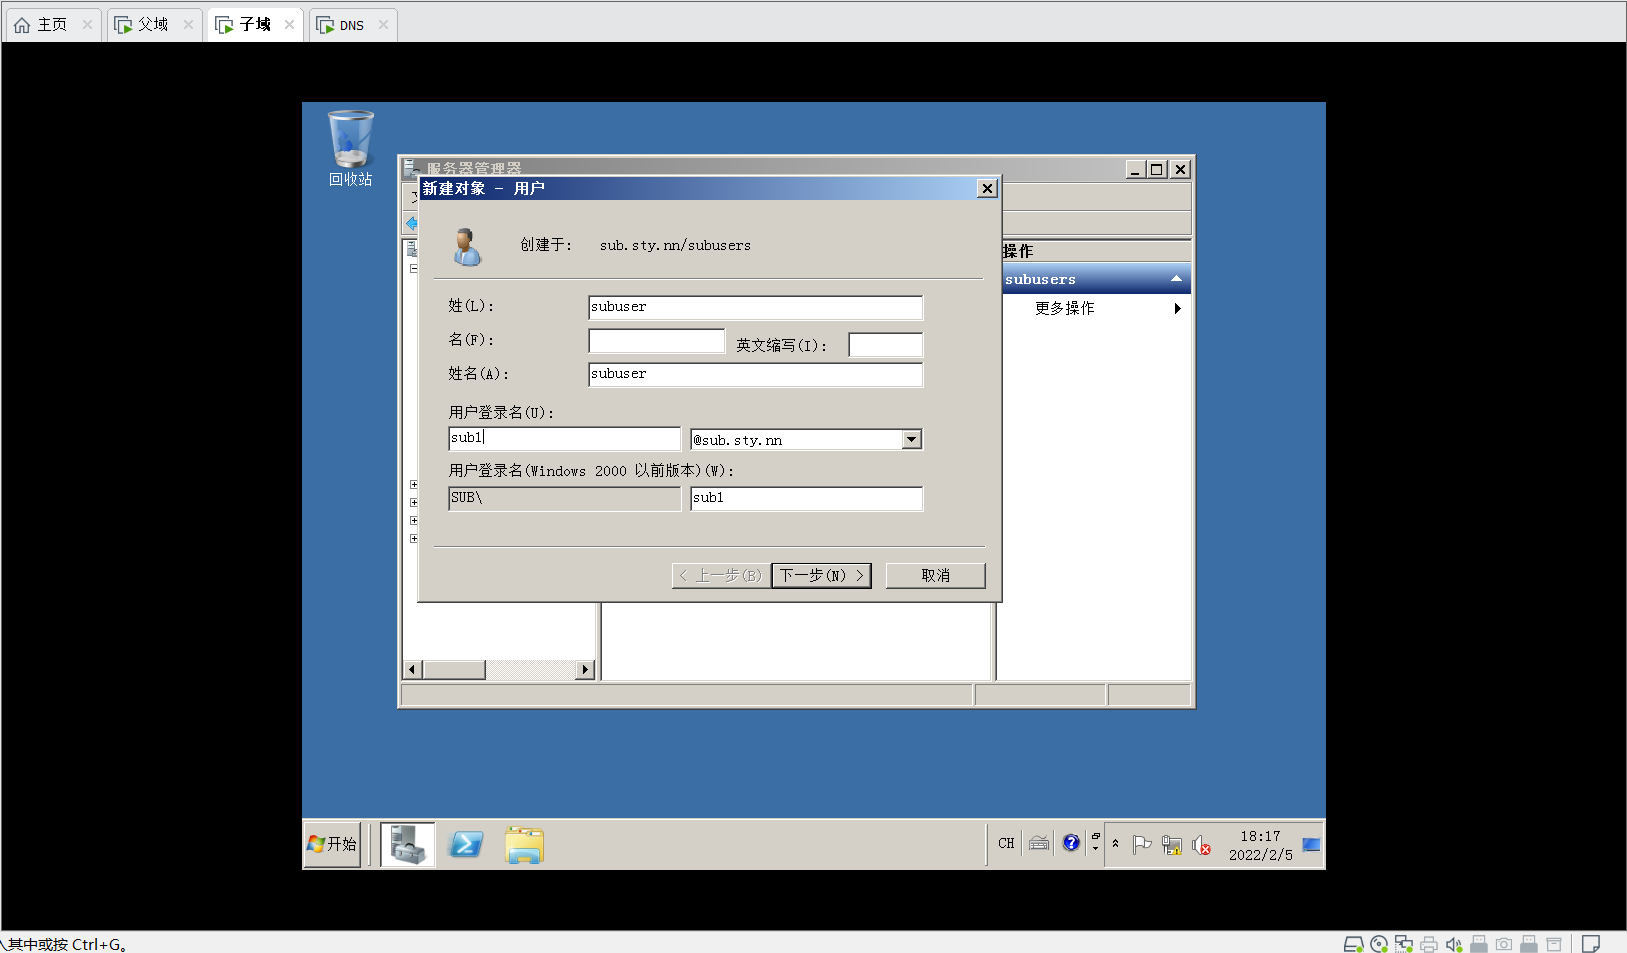Screen dimensions: 1627x953
Task: Click the 取消 cancel button
Action: tap(935, 575)
